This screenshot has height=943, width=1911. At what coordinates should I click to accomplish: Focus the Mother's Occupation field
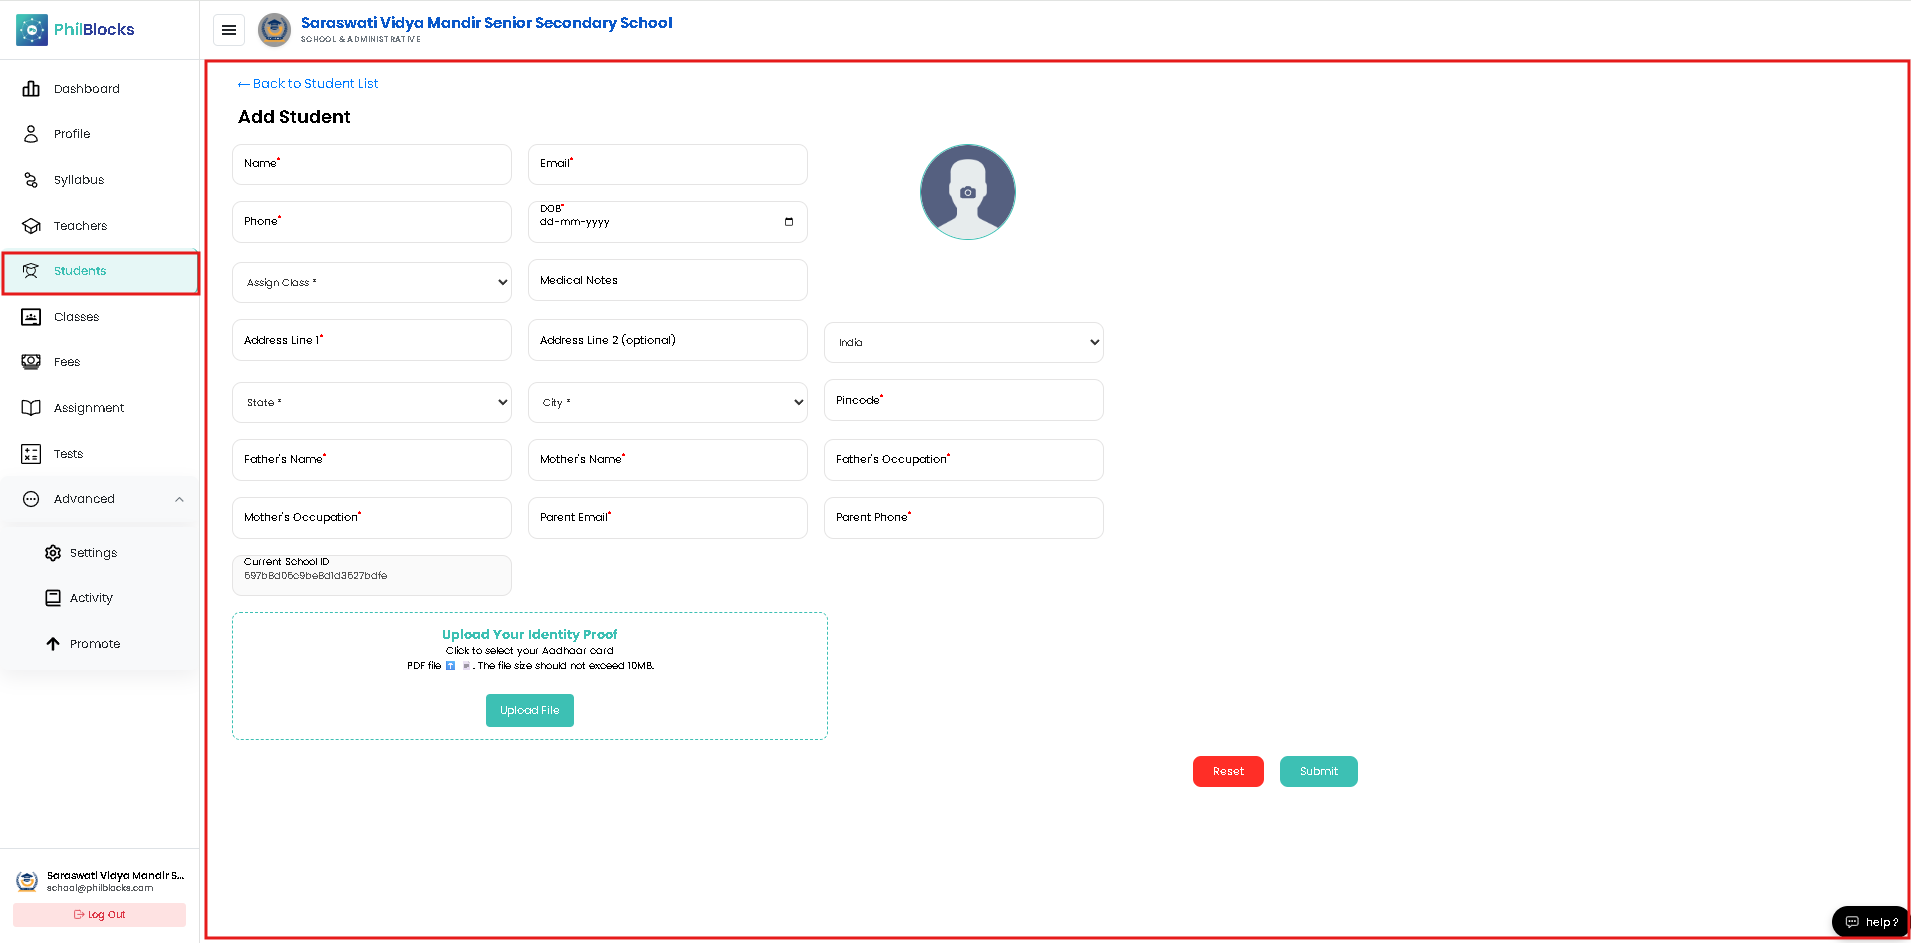tap(372, 518)
